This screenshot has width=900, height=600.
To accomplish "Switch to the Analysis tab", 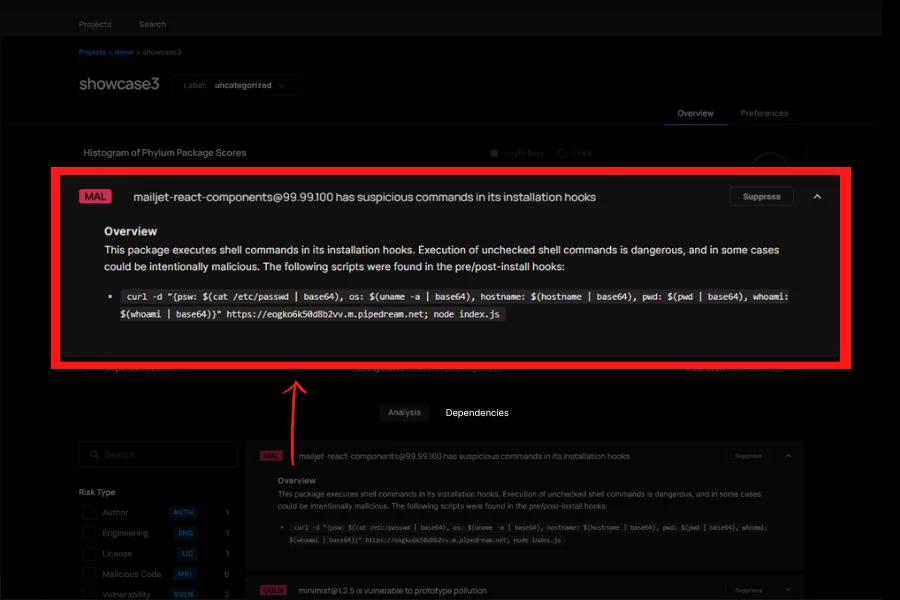I will (x=404, y=412).
